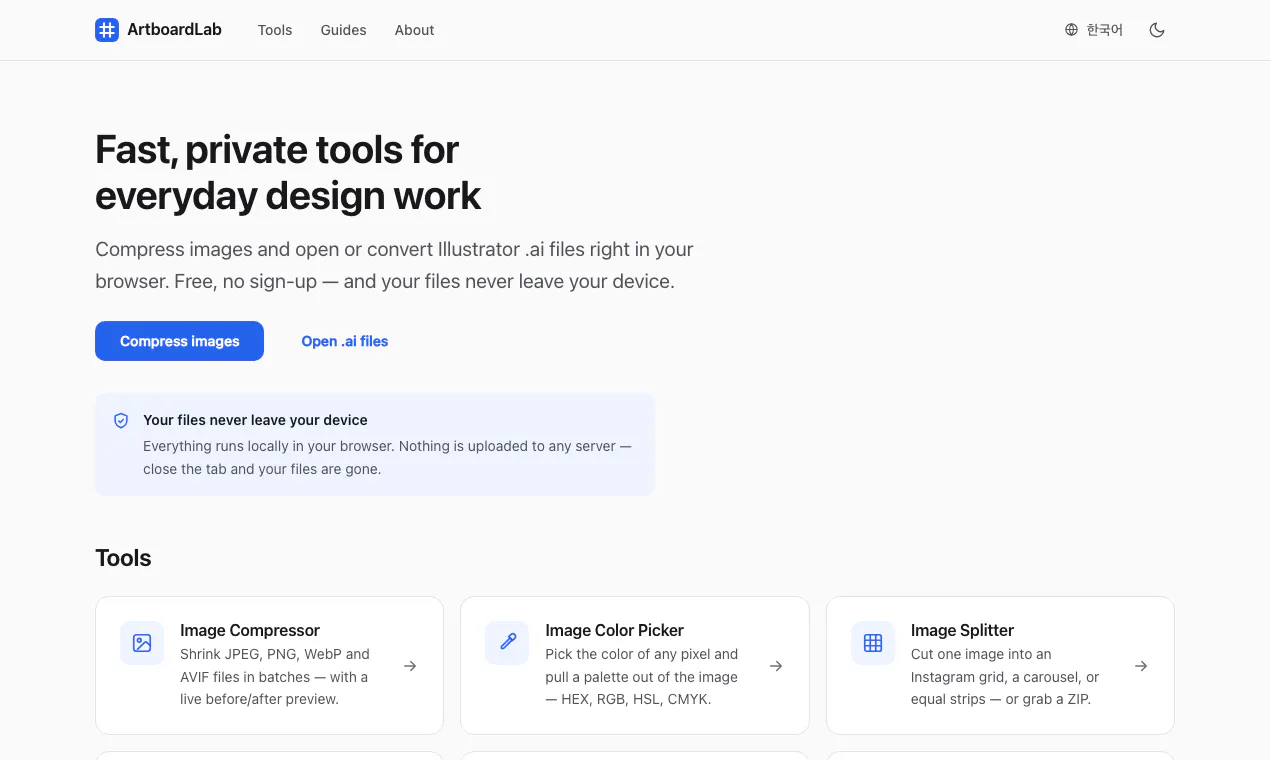Click the globe language icon
1270x760 pixels.
1072,30
